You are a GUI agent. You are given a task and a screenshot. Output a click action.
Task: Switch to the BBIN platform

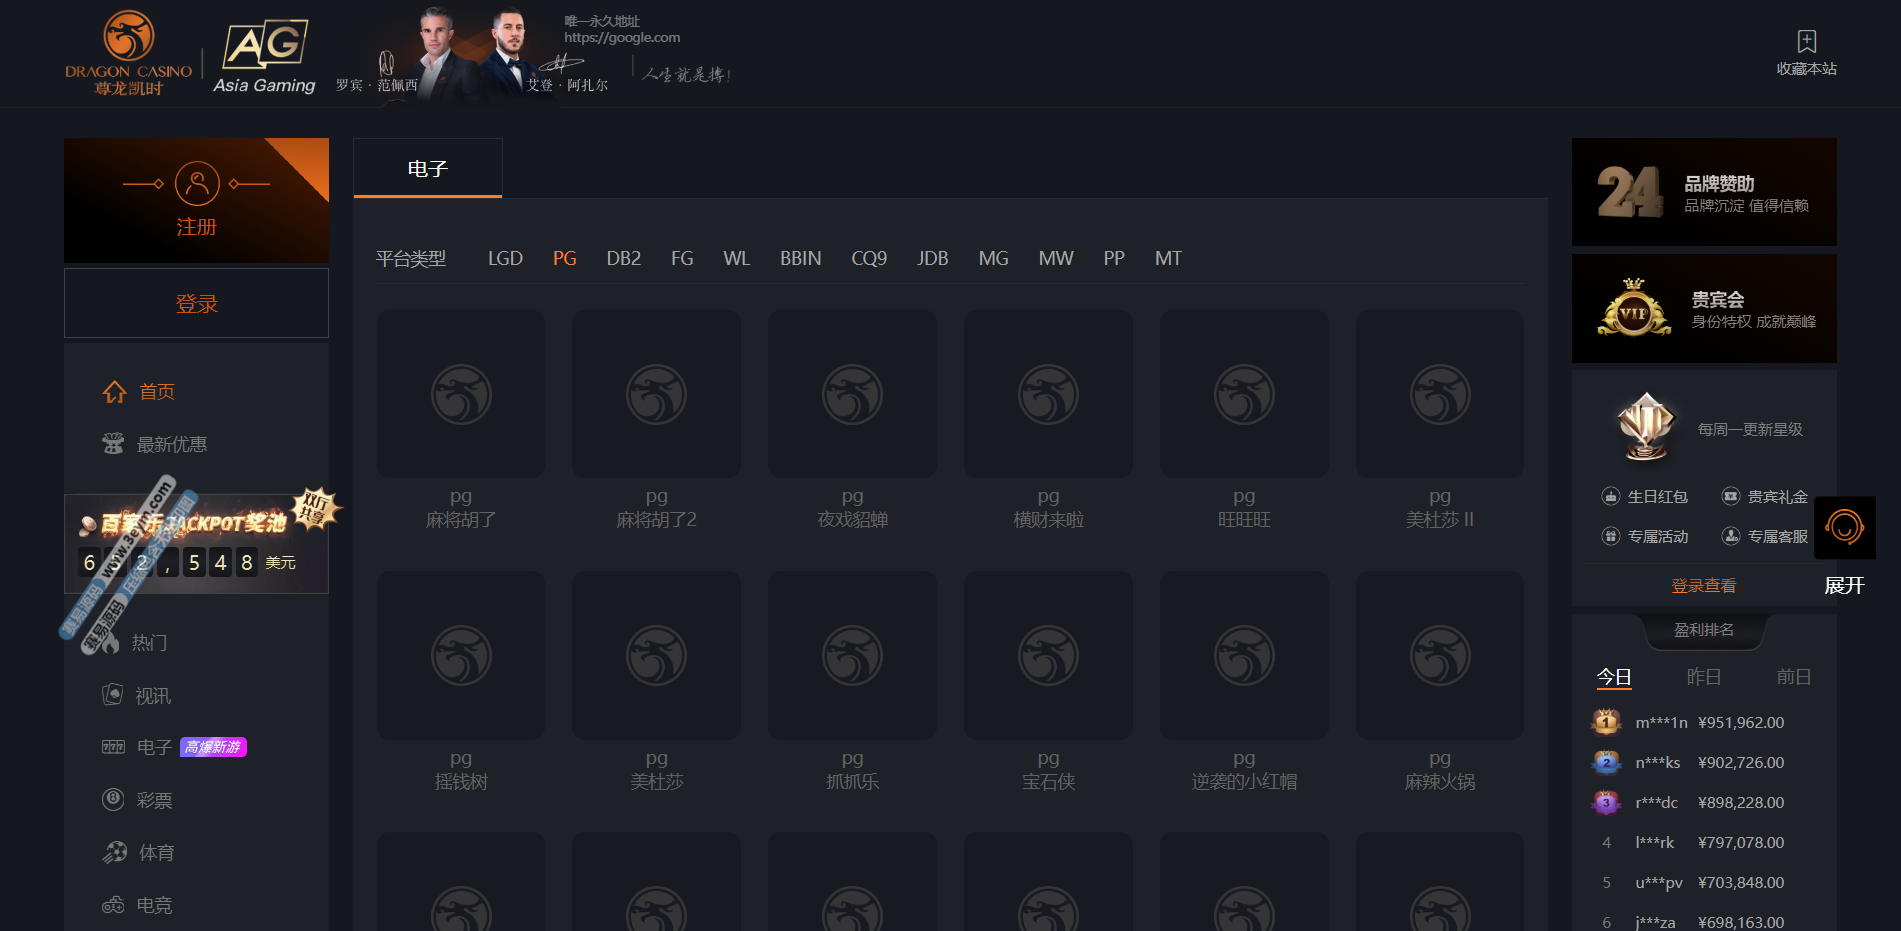point(800,259)
